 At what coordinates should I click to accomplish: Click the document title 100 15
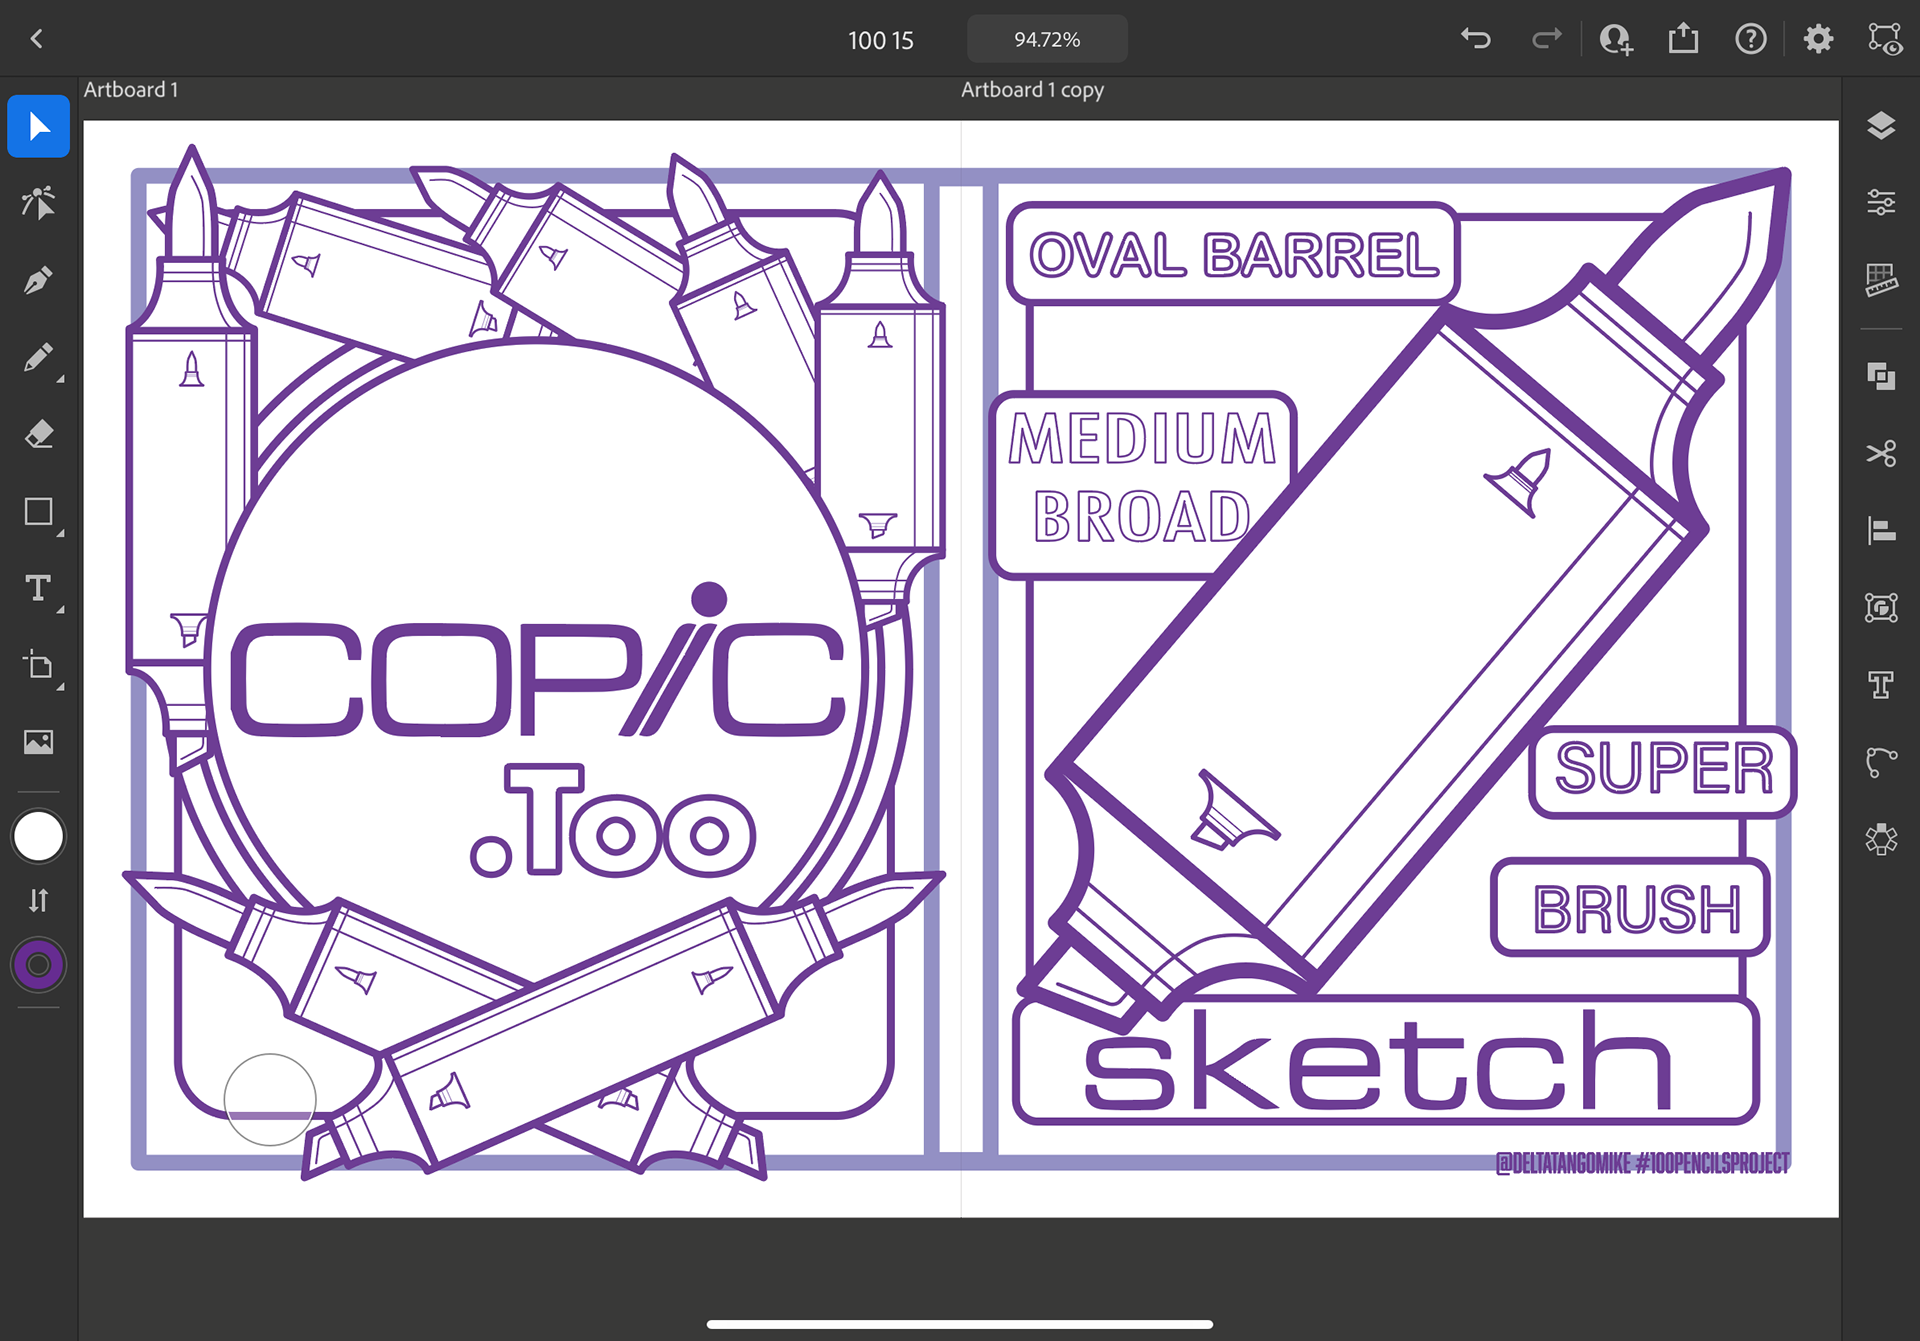coord(881,40)
